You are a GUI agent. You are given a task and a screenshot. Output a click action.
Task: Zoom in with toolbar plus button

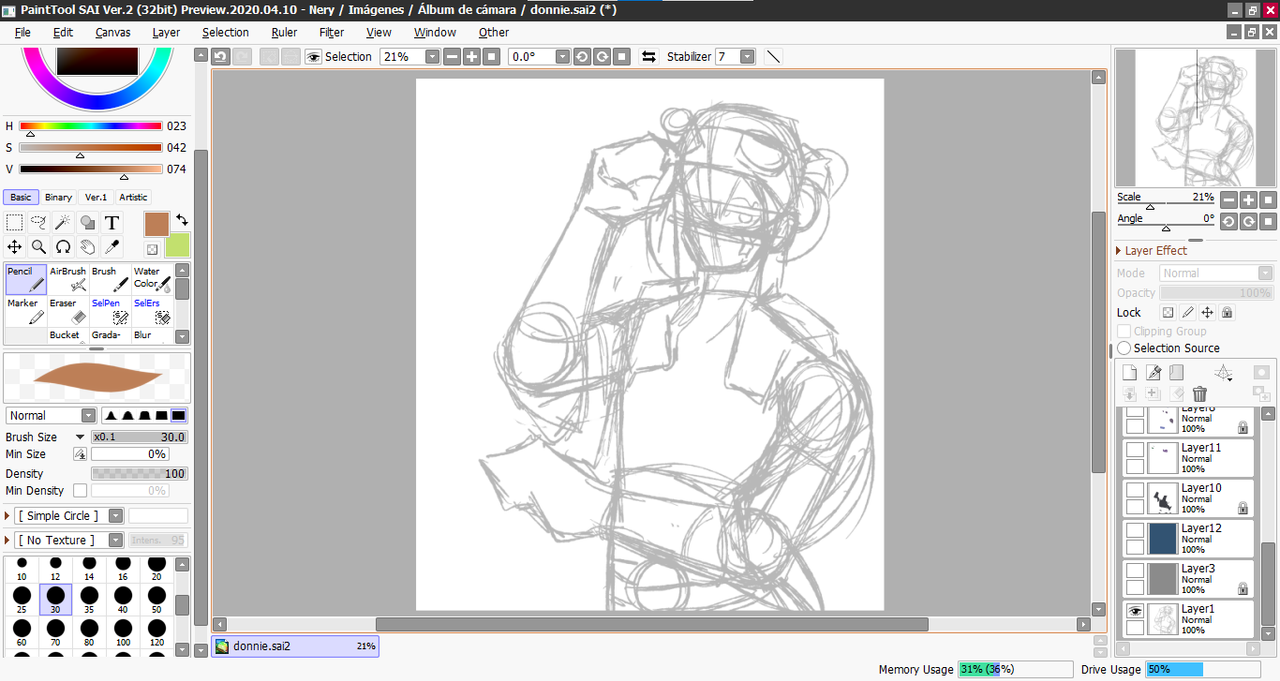[x=471, y=57]
